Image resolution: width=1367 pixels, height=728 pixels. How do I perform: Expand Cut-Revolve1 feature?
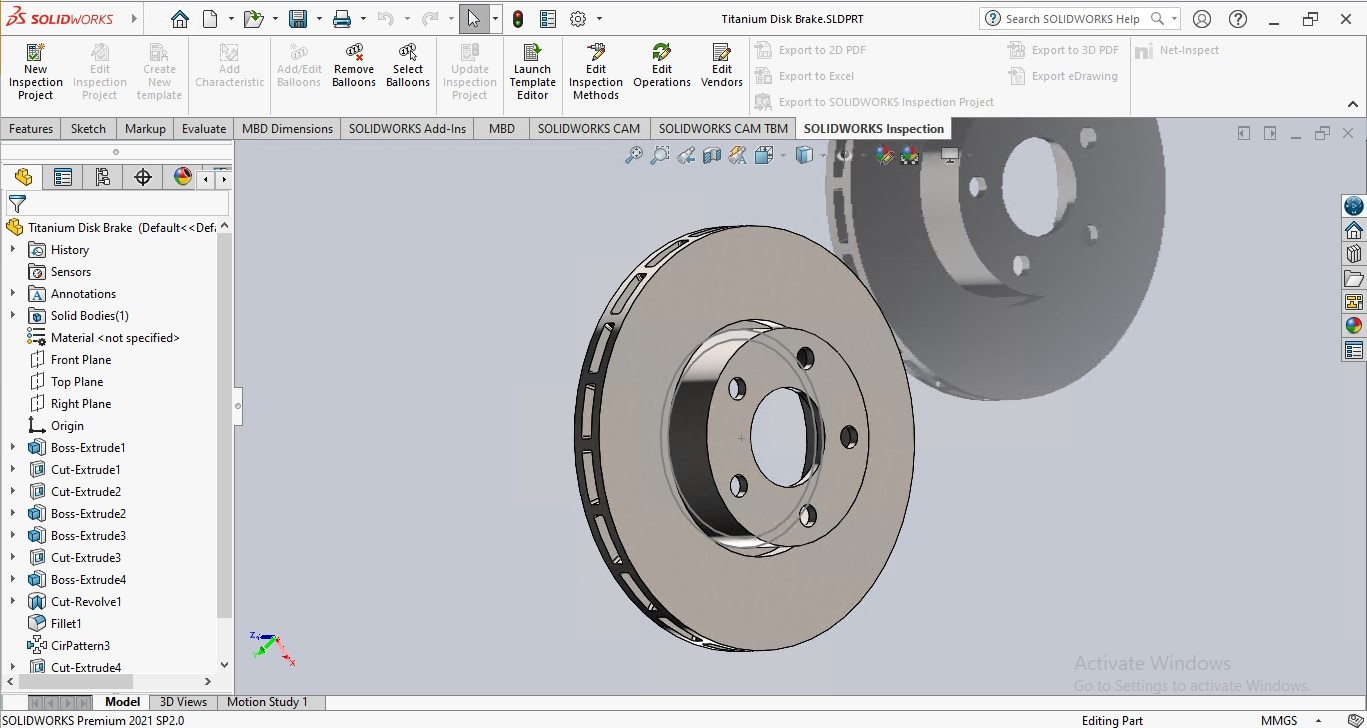click(x=13, y=602)
